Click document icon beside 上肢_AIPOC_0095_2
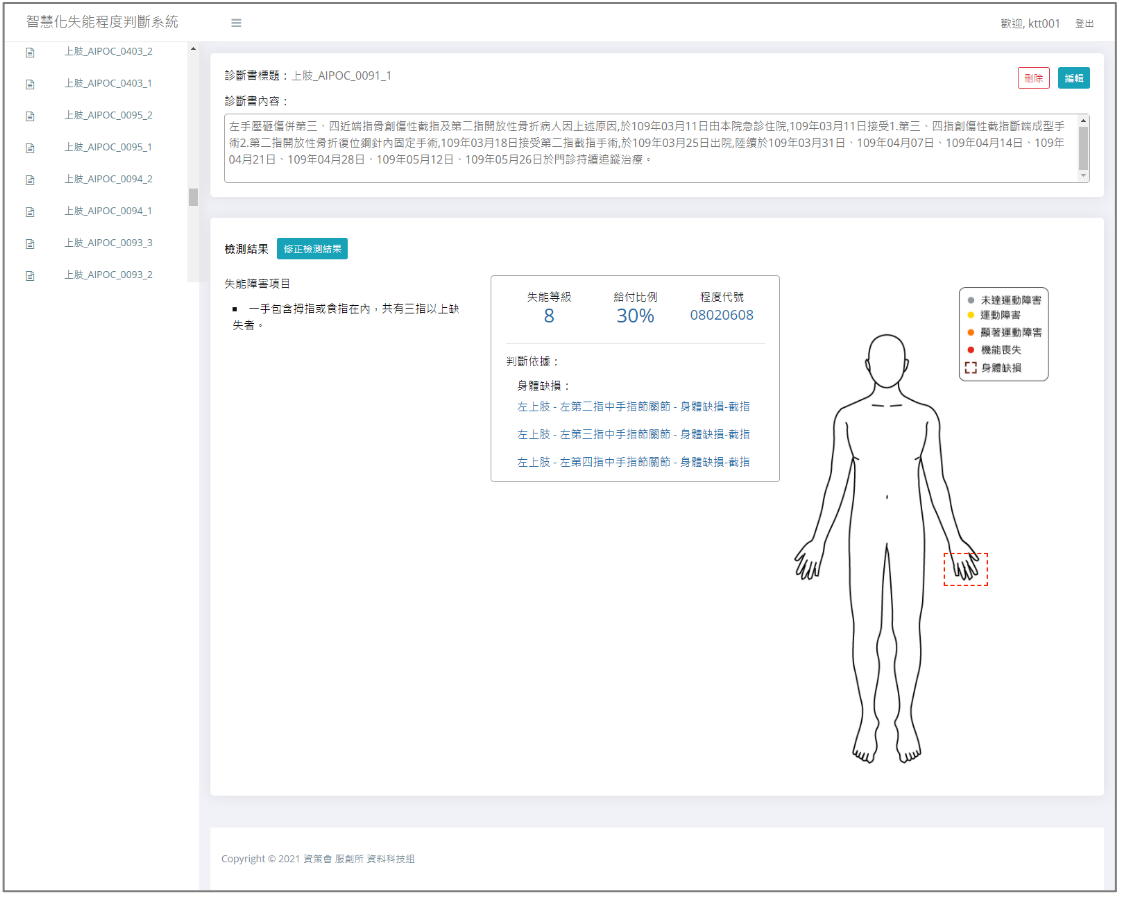 tap(30, 116)
